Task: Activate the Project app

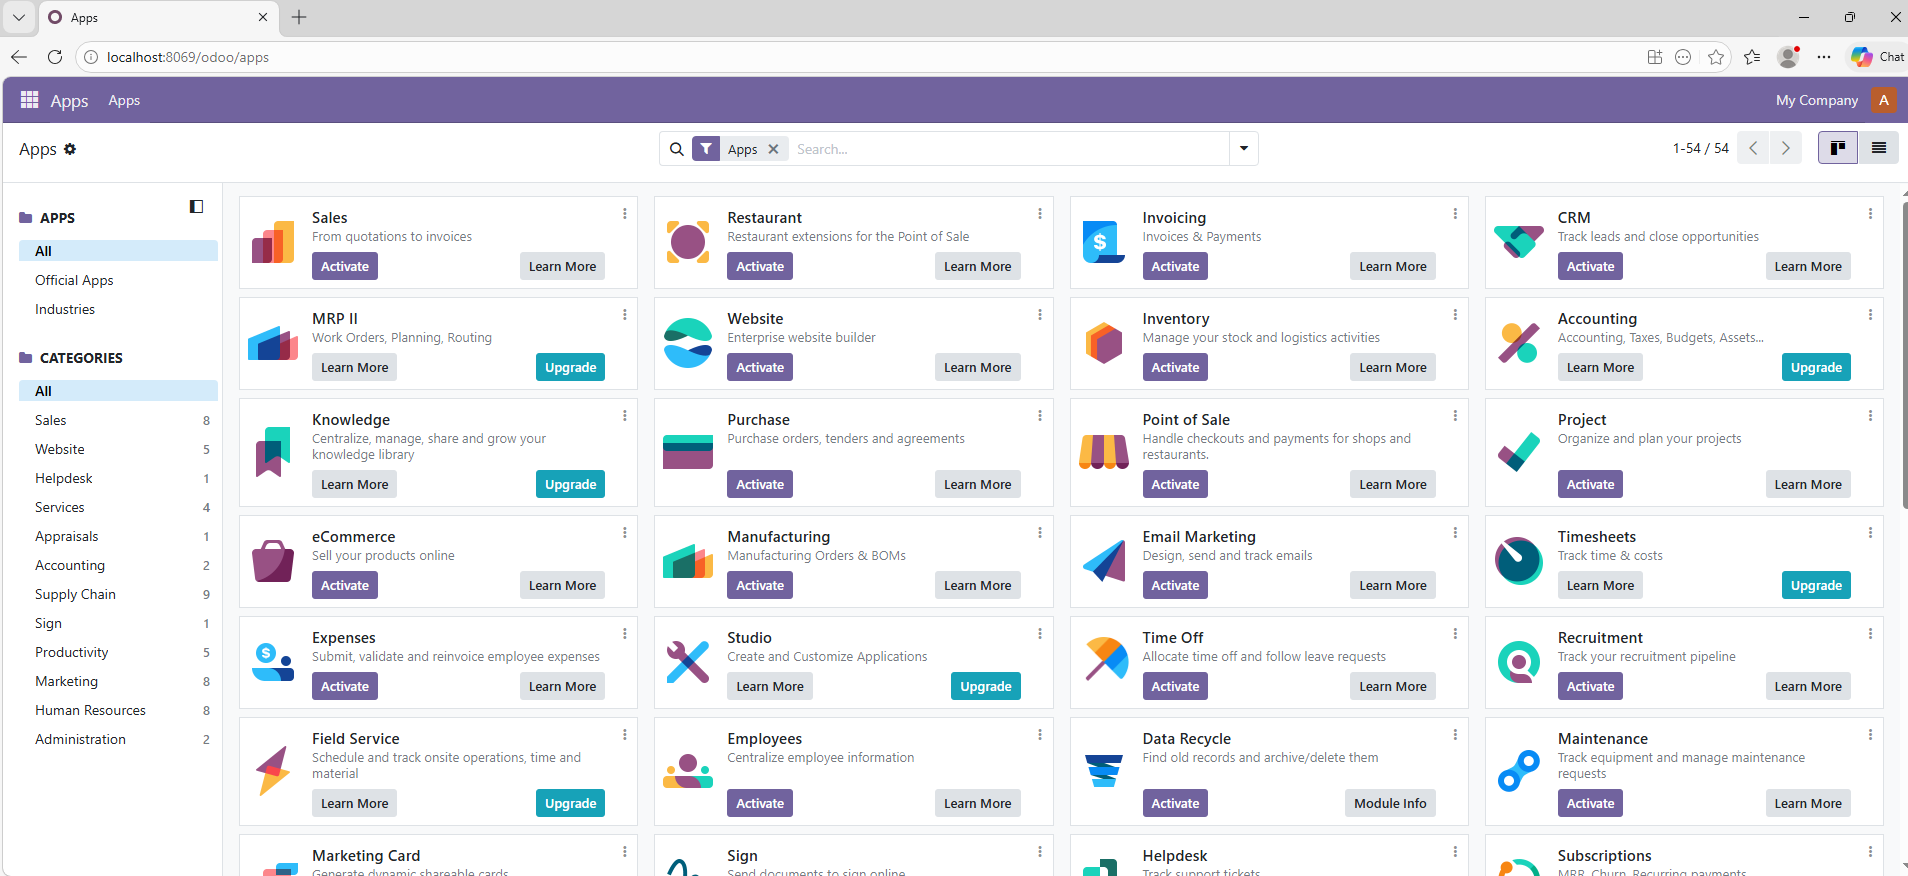Action: click(x=1590, y=484)
